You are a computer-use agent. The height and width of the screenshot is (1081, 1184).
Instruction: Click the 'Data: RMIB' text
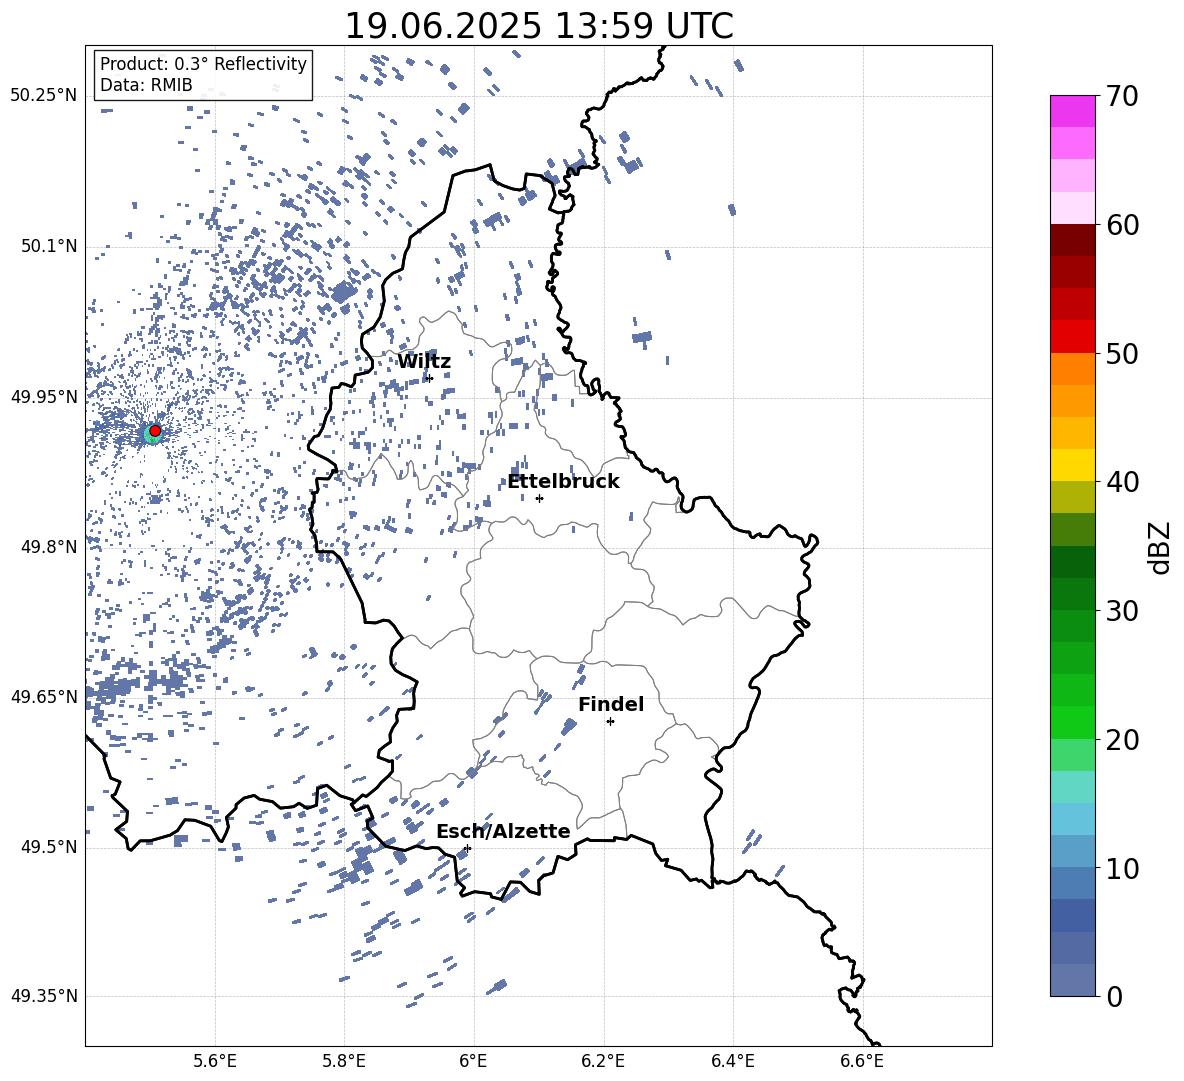(146, 85)
